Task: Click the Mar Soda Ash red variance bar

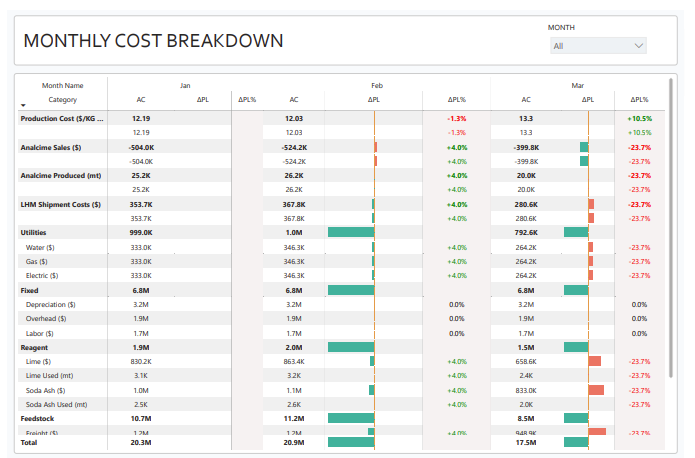Action: (596, 390)
